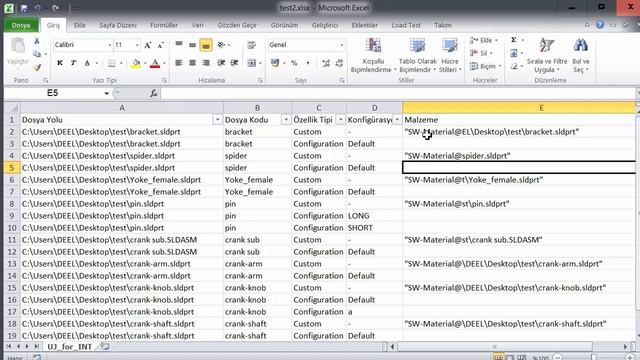The image size is (640, 360).
Task: Select the UJ_for_INT sheet tab
Action: point(69,347)
